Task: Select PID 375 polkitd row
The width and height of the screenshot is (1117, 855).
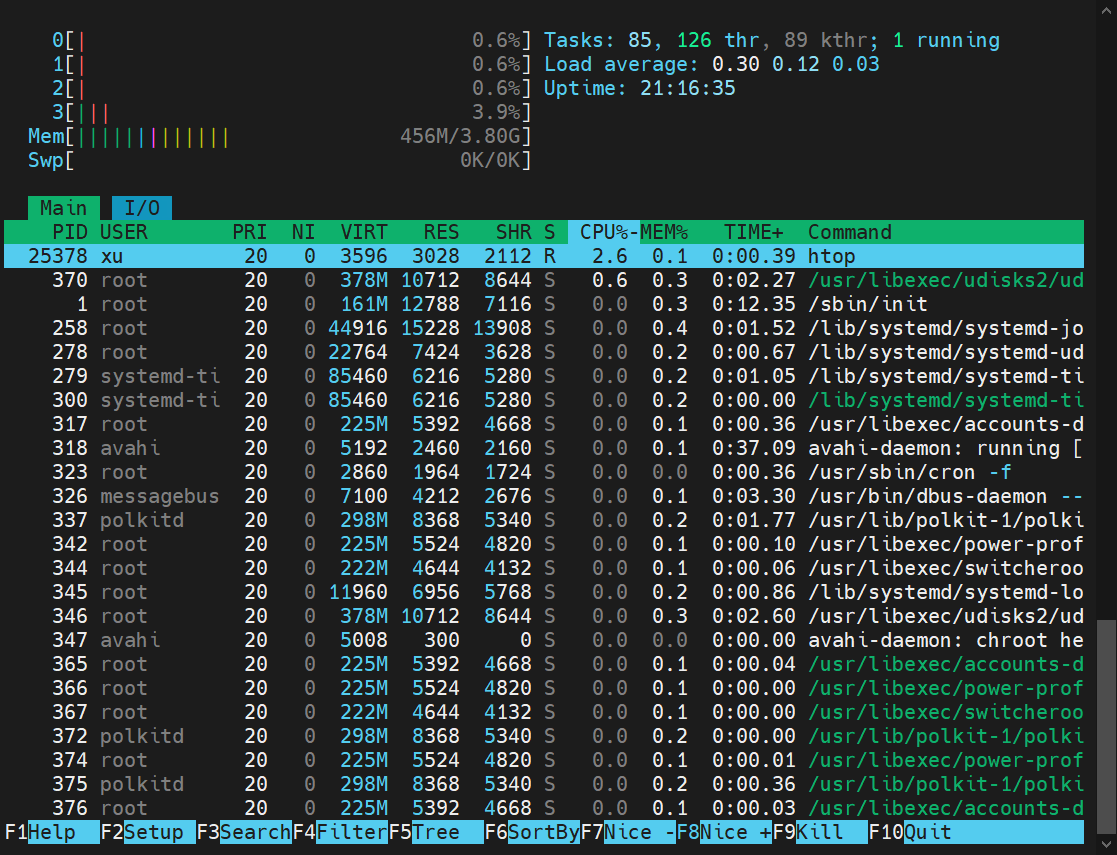Action: point(544,784)
